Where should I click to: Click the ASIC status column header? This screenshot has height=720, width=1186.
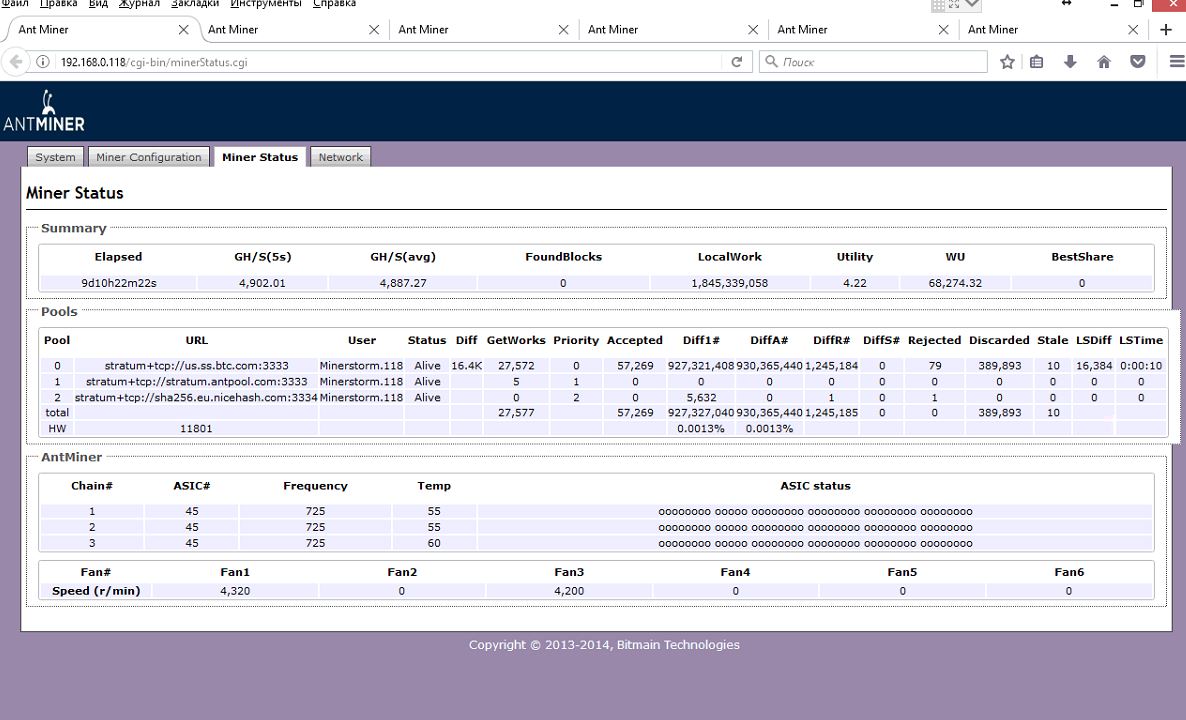tap(815, 486)
